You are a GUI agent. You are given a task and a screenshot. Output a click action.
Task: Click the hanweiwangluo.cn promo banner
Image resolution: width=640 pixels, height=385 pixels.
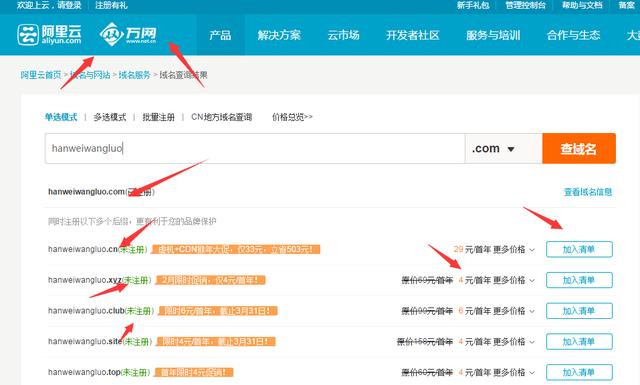pyautogui.click(x=236, y=249)
